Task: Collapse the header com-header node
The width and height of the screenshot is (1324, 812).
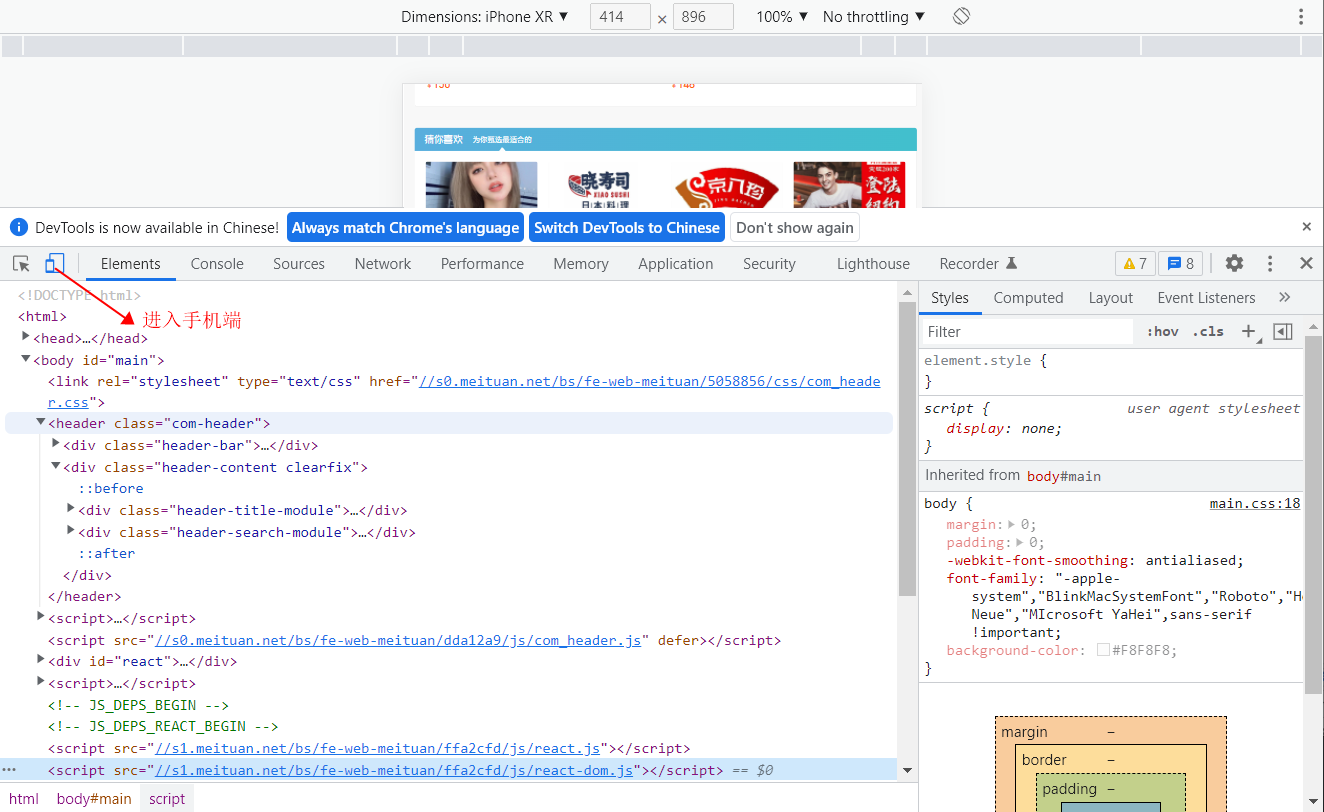Action: (x=41, y=423)
